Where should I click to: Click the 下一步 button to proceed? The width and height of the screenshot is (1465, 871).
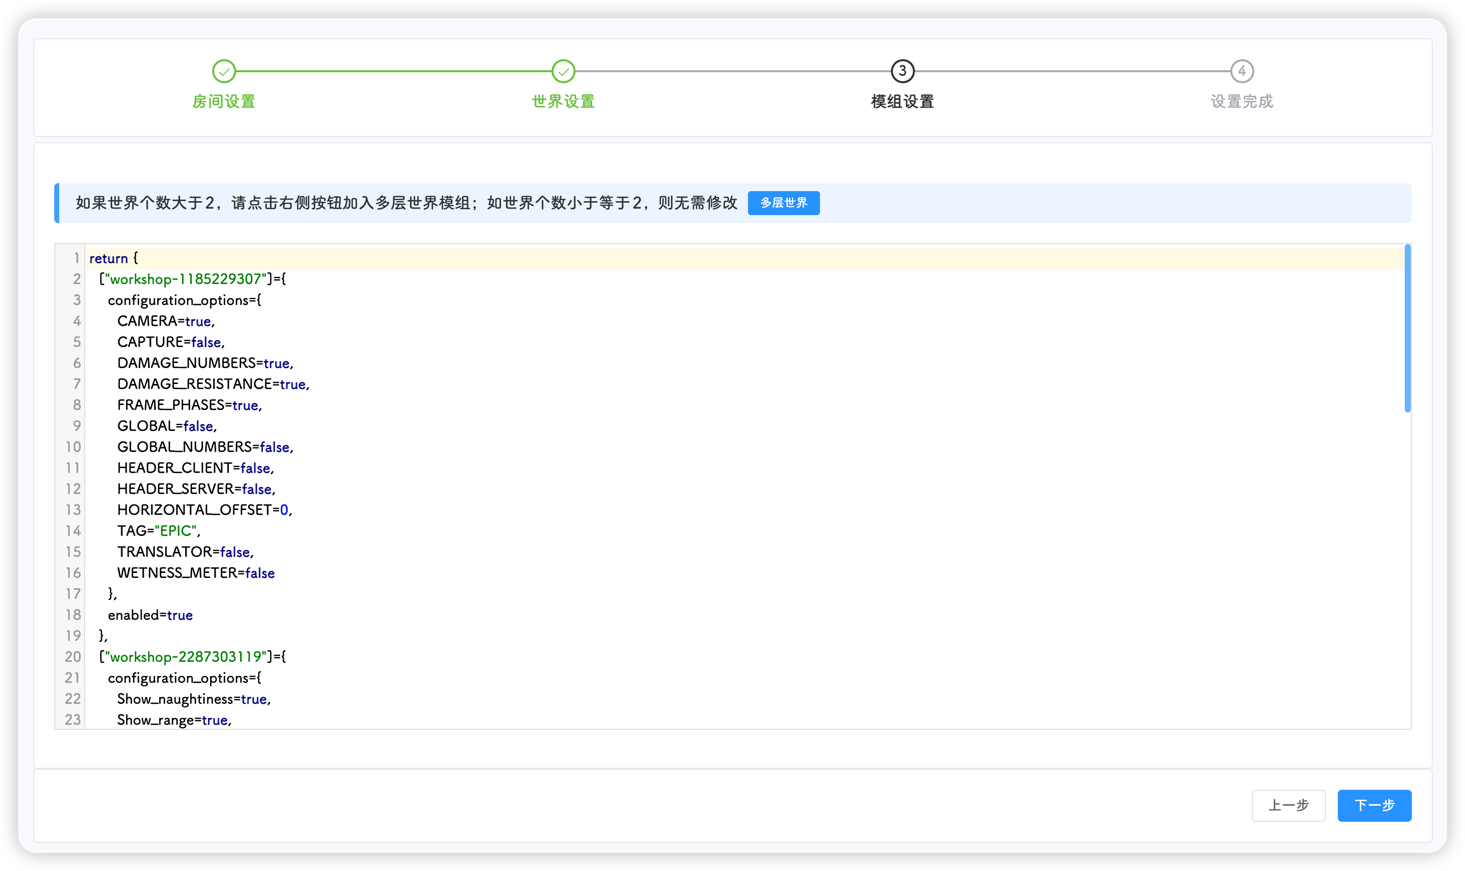(x=1374, y=805)
